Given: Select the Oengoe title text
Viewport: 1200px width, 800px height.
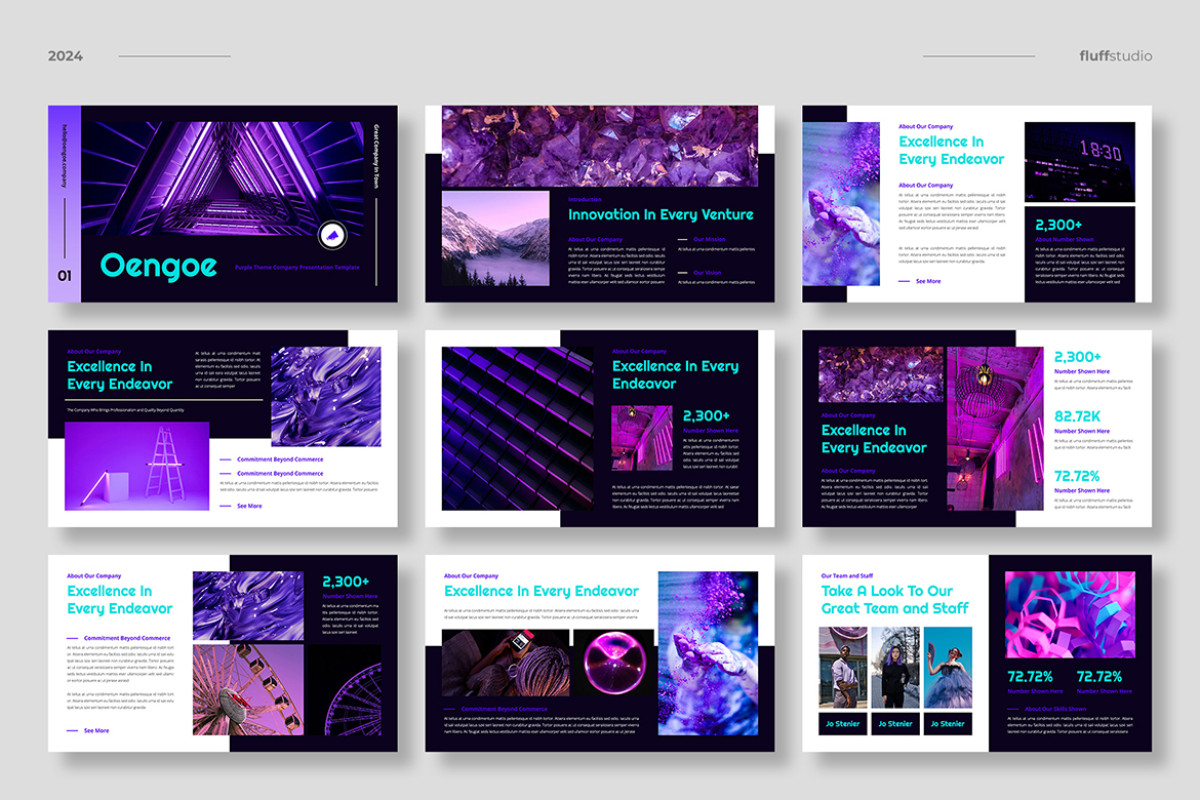Looking at the screenshot, I should click(144, 266).
